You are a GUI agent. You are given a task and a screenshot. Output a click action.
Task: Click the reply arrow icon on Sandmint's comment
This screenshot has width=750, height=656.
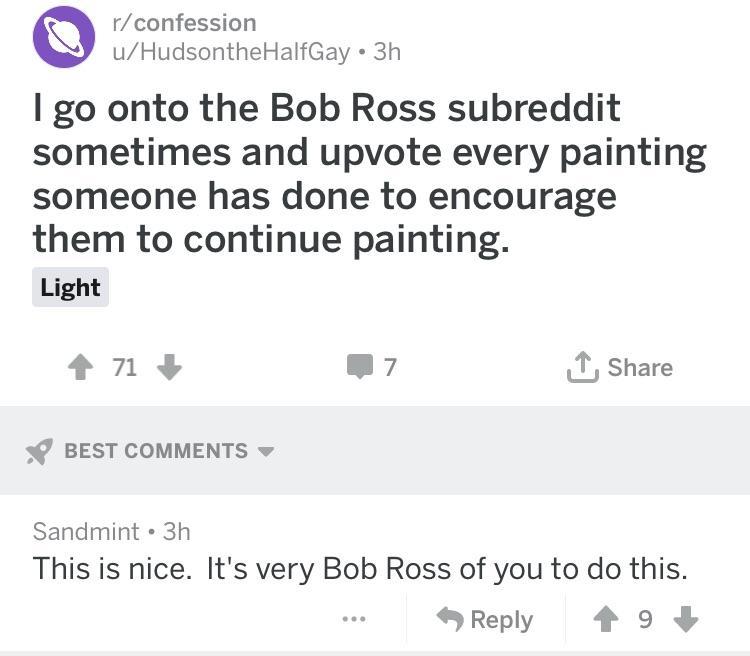[x=449, y=620]
